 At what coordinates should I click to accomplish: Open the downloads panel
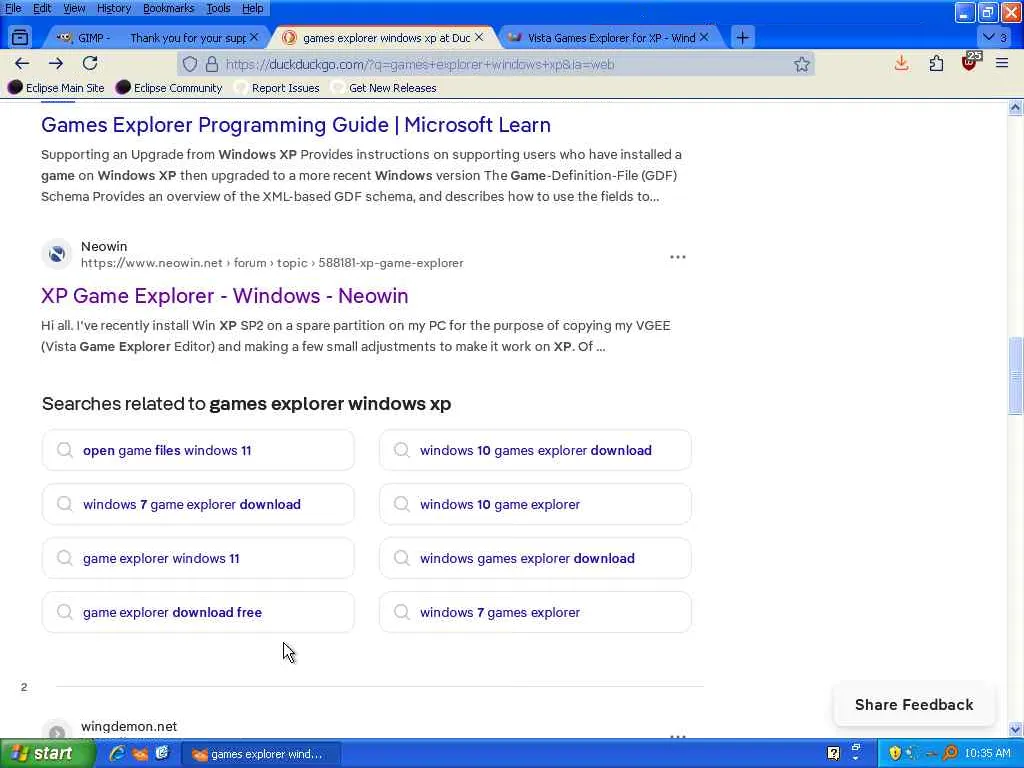pyautogui.click(x=901, y=63)
